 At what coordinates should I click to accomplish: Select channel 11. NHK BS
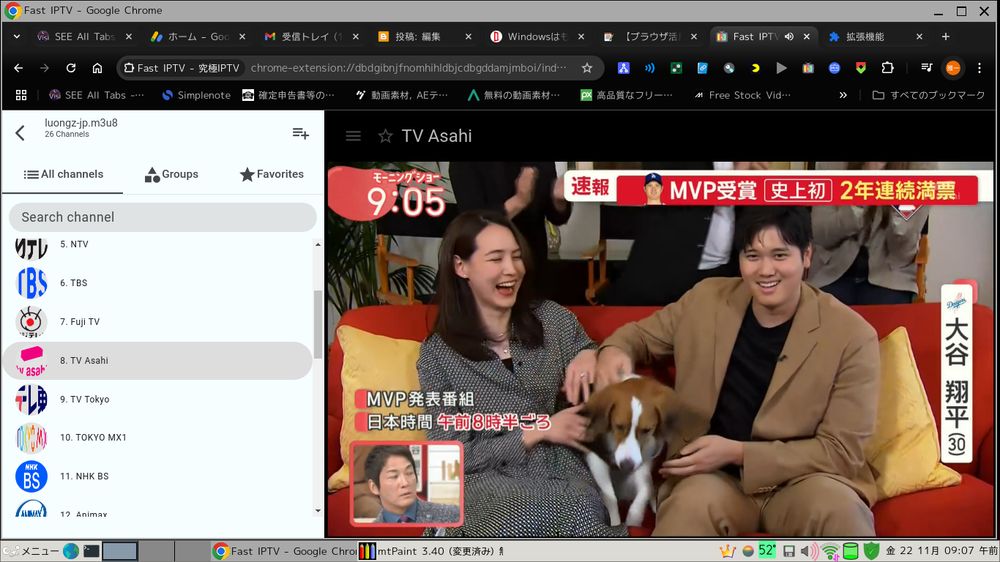click(158, 477)
